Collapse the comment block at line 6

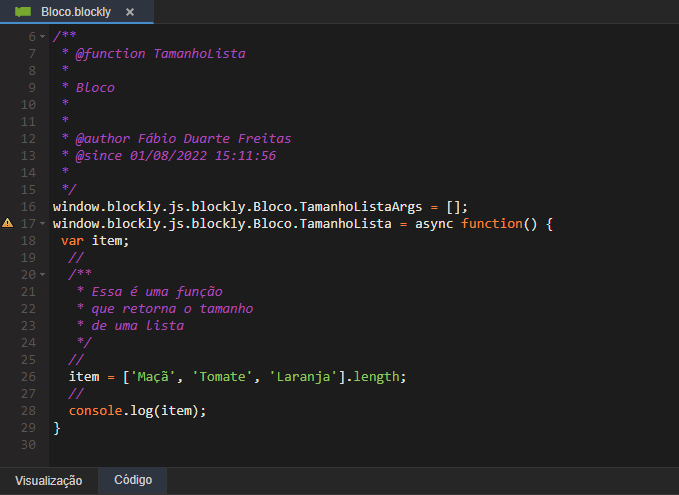[42, 36]
